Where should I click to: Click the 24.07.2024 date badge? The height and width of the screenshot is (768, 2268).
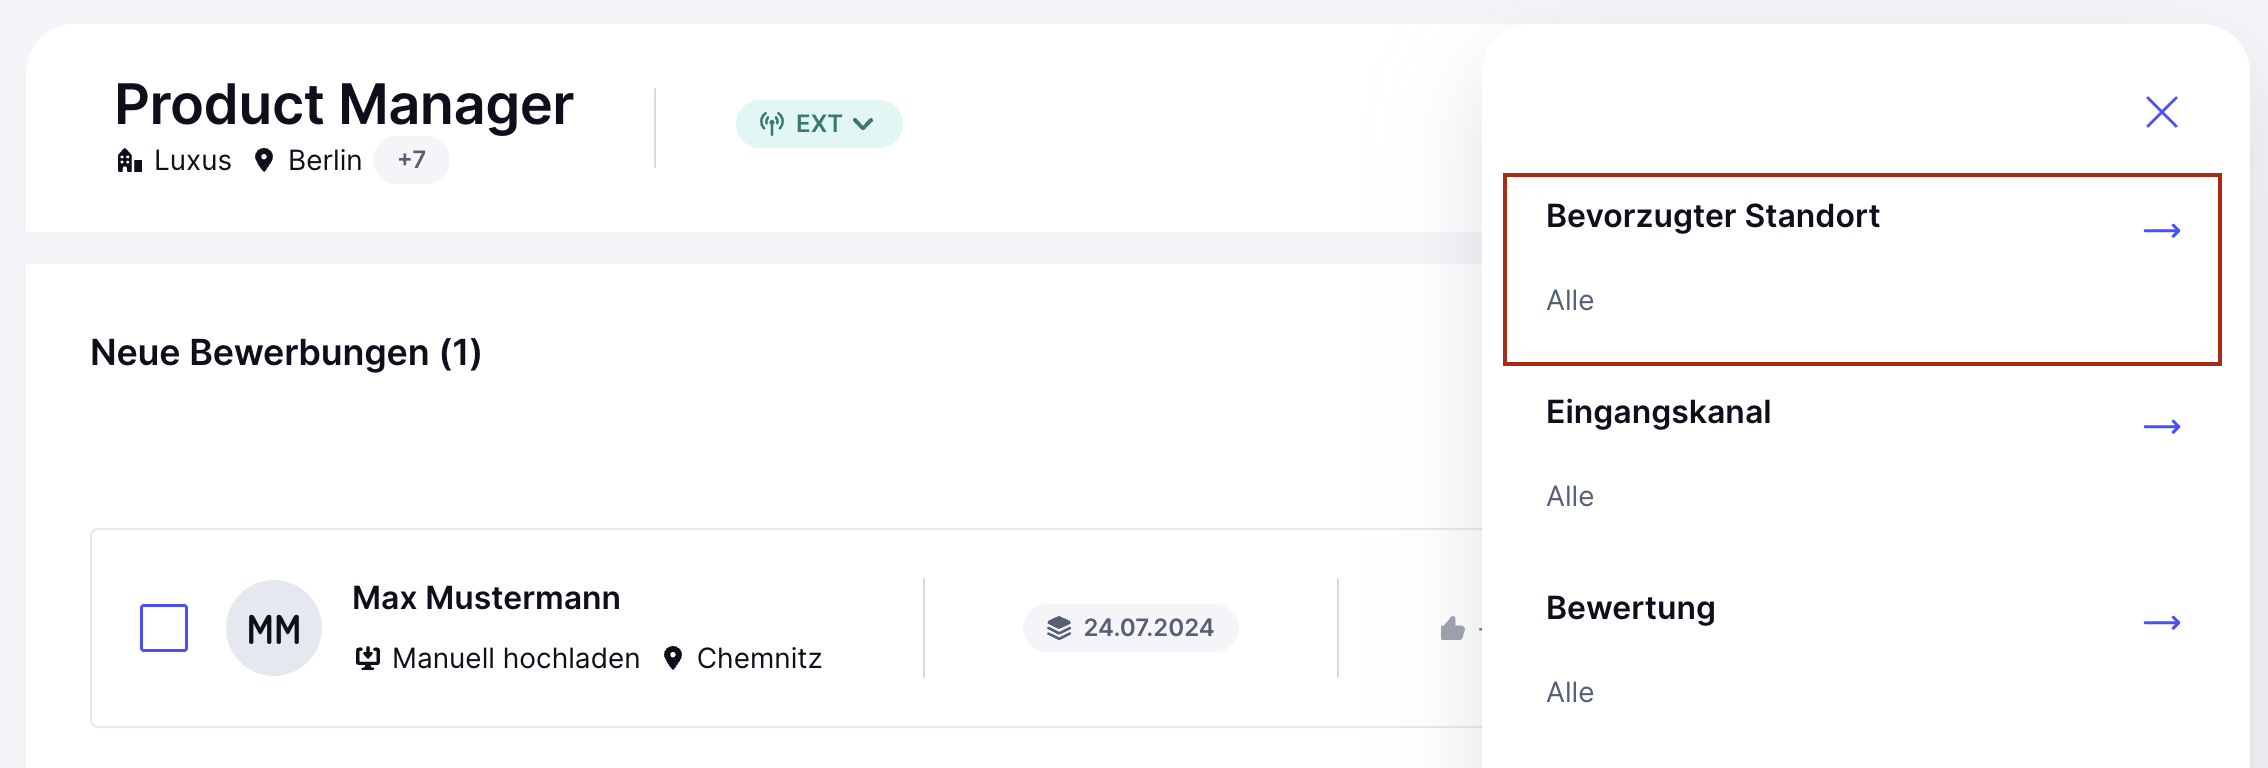[x=1131, y=628]
